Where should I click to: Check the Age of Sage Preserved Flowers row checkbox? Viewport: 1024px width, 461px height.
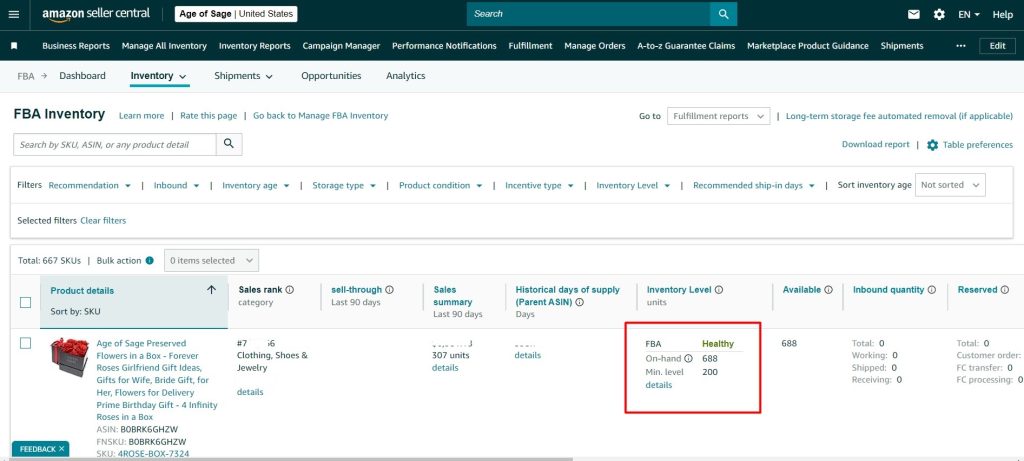coord(25,343)
